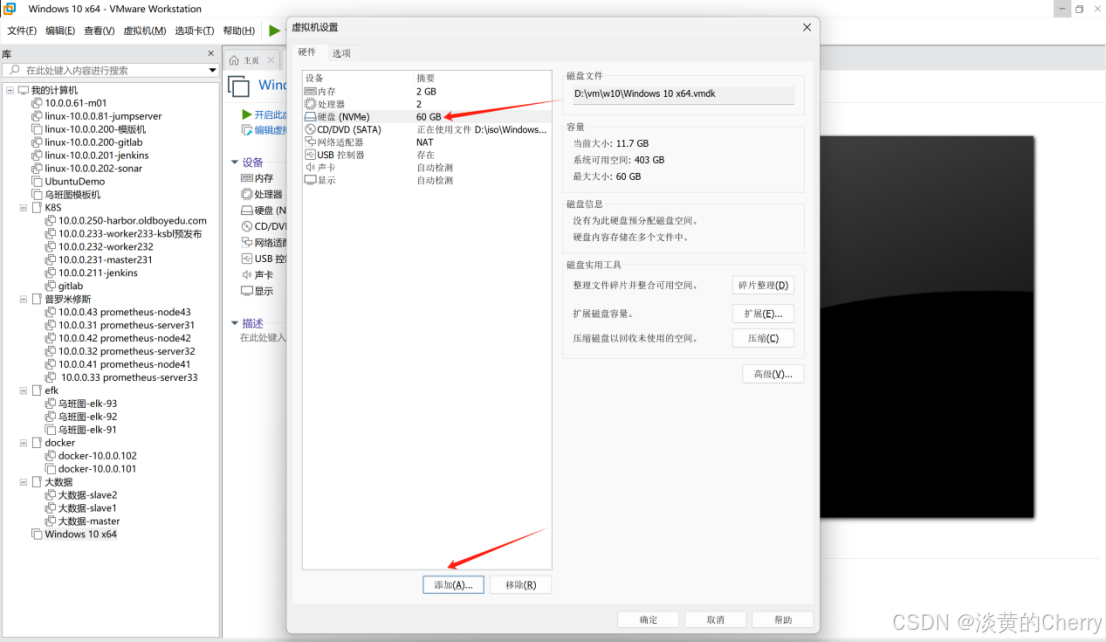Image resolution: width=1106 pixels, height=642 pixels.
Task: Click the 移除(R) button
Action: [x=521, y=585]
